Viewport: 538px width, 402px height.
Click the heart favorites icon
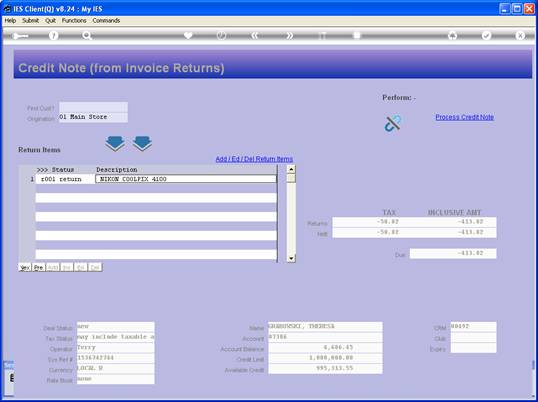tap(188, 35)
